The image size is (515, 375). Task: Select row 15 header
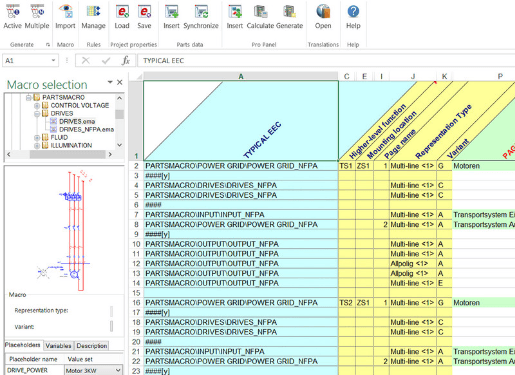point(136,293)
